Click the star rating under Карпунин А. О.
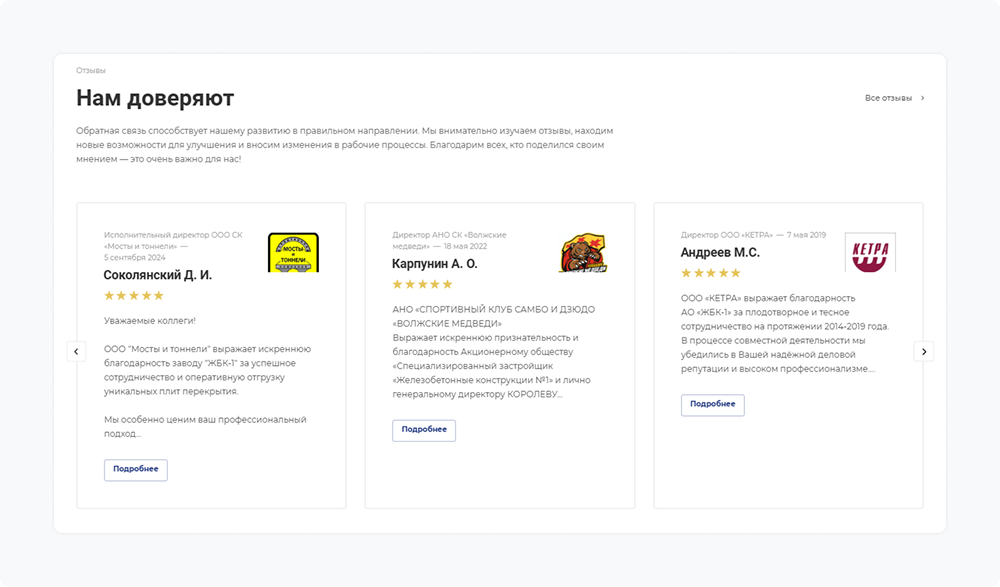Image resolution: width=1000 pixels, height=587 pixels. pyautogui.click(x=422, y=284)
